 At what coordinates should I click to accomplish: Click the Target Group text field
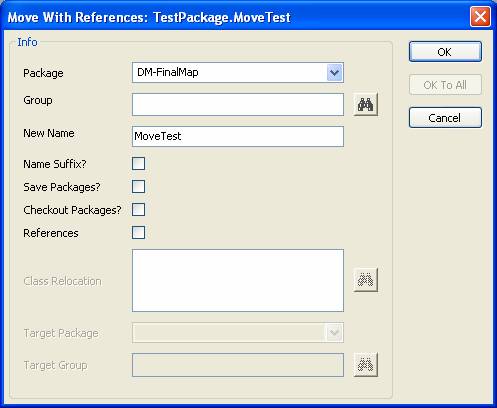click(238, 365)
